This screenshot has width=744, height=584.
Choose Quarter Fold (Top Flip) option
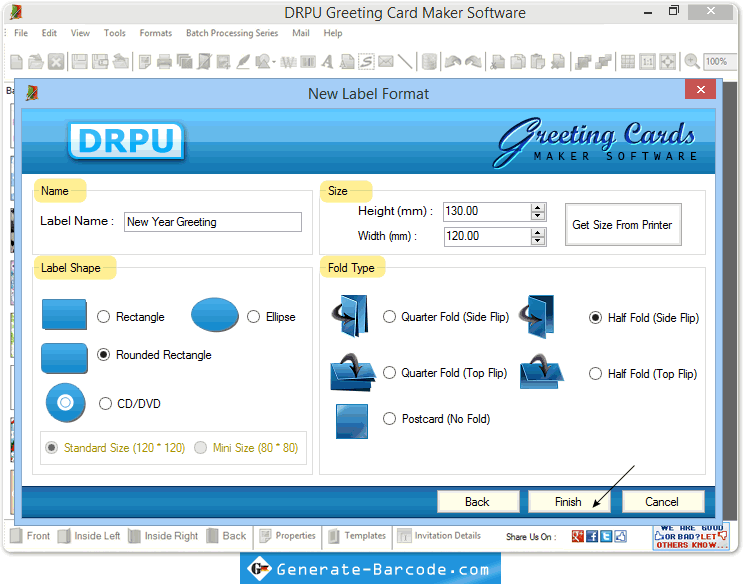click(390, 373)
